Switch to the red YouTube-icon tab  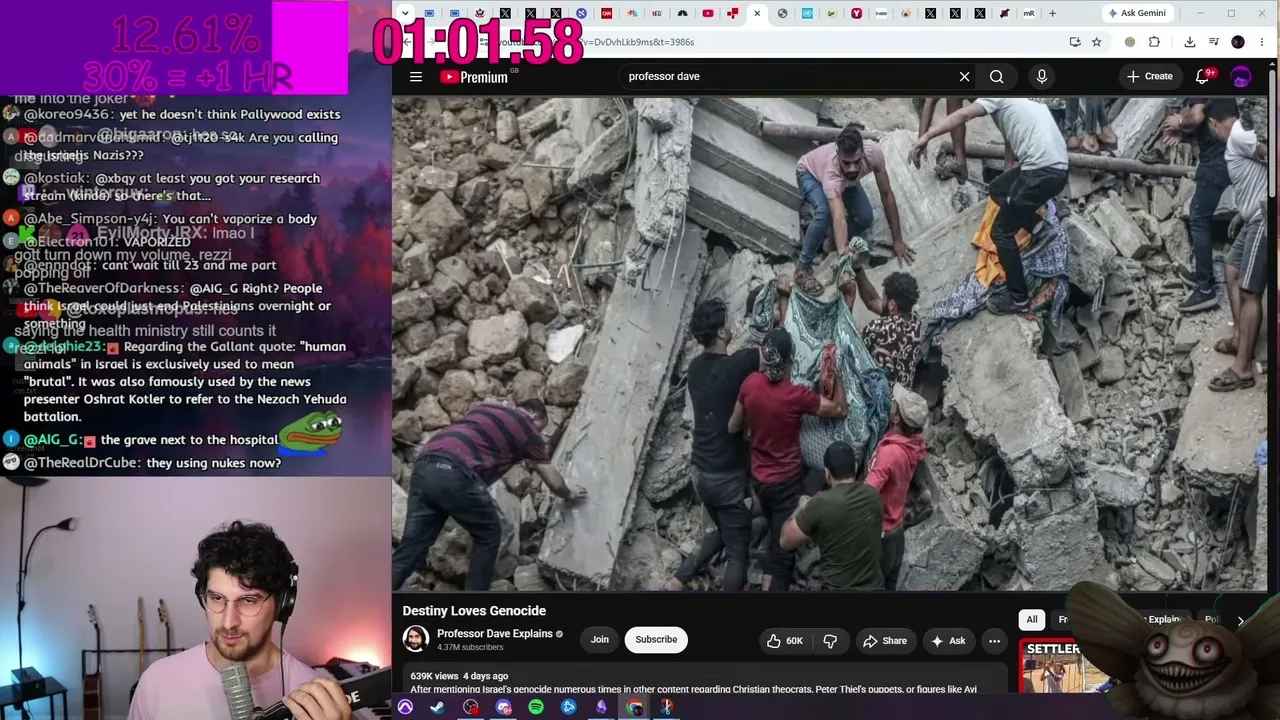click(x=708, y=13)
